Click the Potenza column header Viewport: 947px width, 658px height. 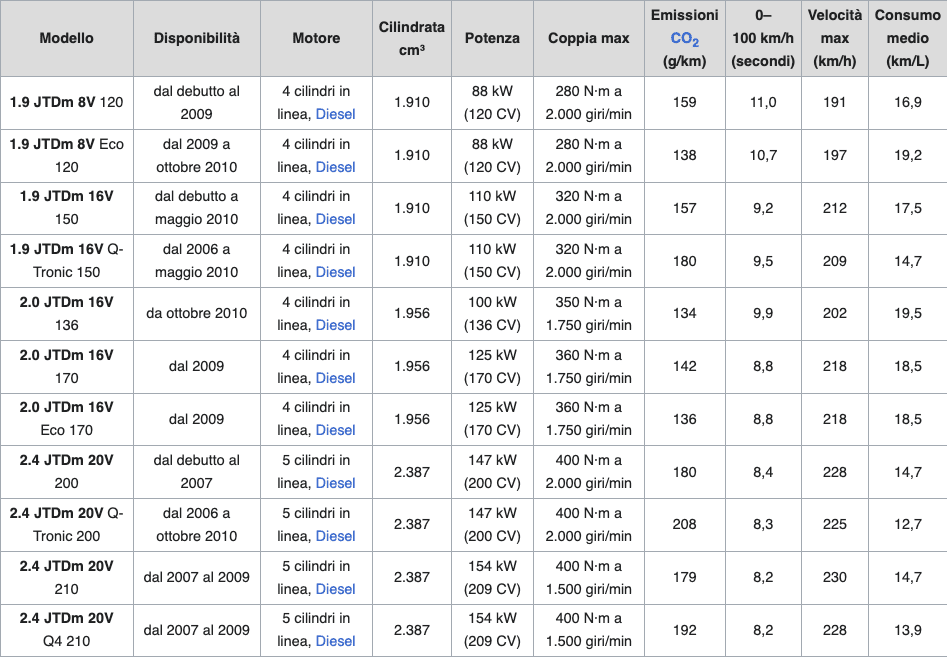[x=492, y=38]
